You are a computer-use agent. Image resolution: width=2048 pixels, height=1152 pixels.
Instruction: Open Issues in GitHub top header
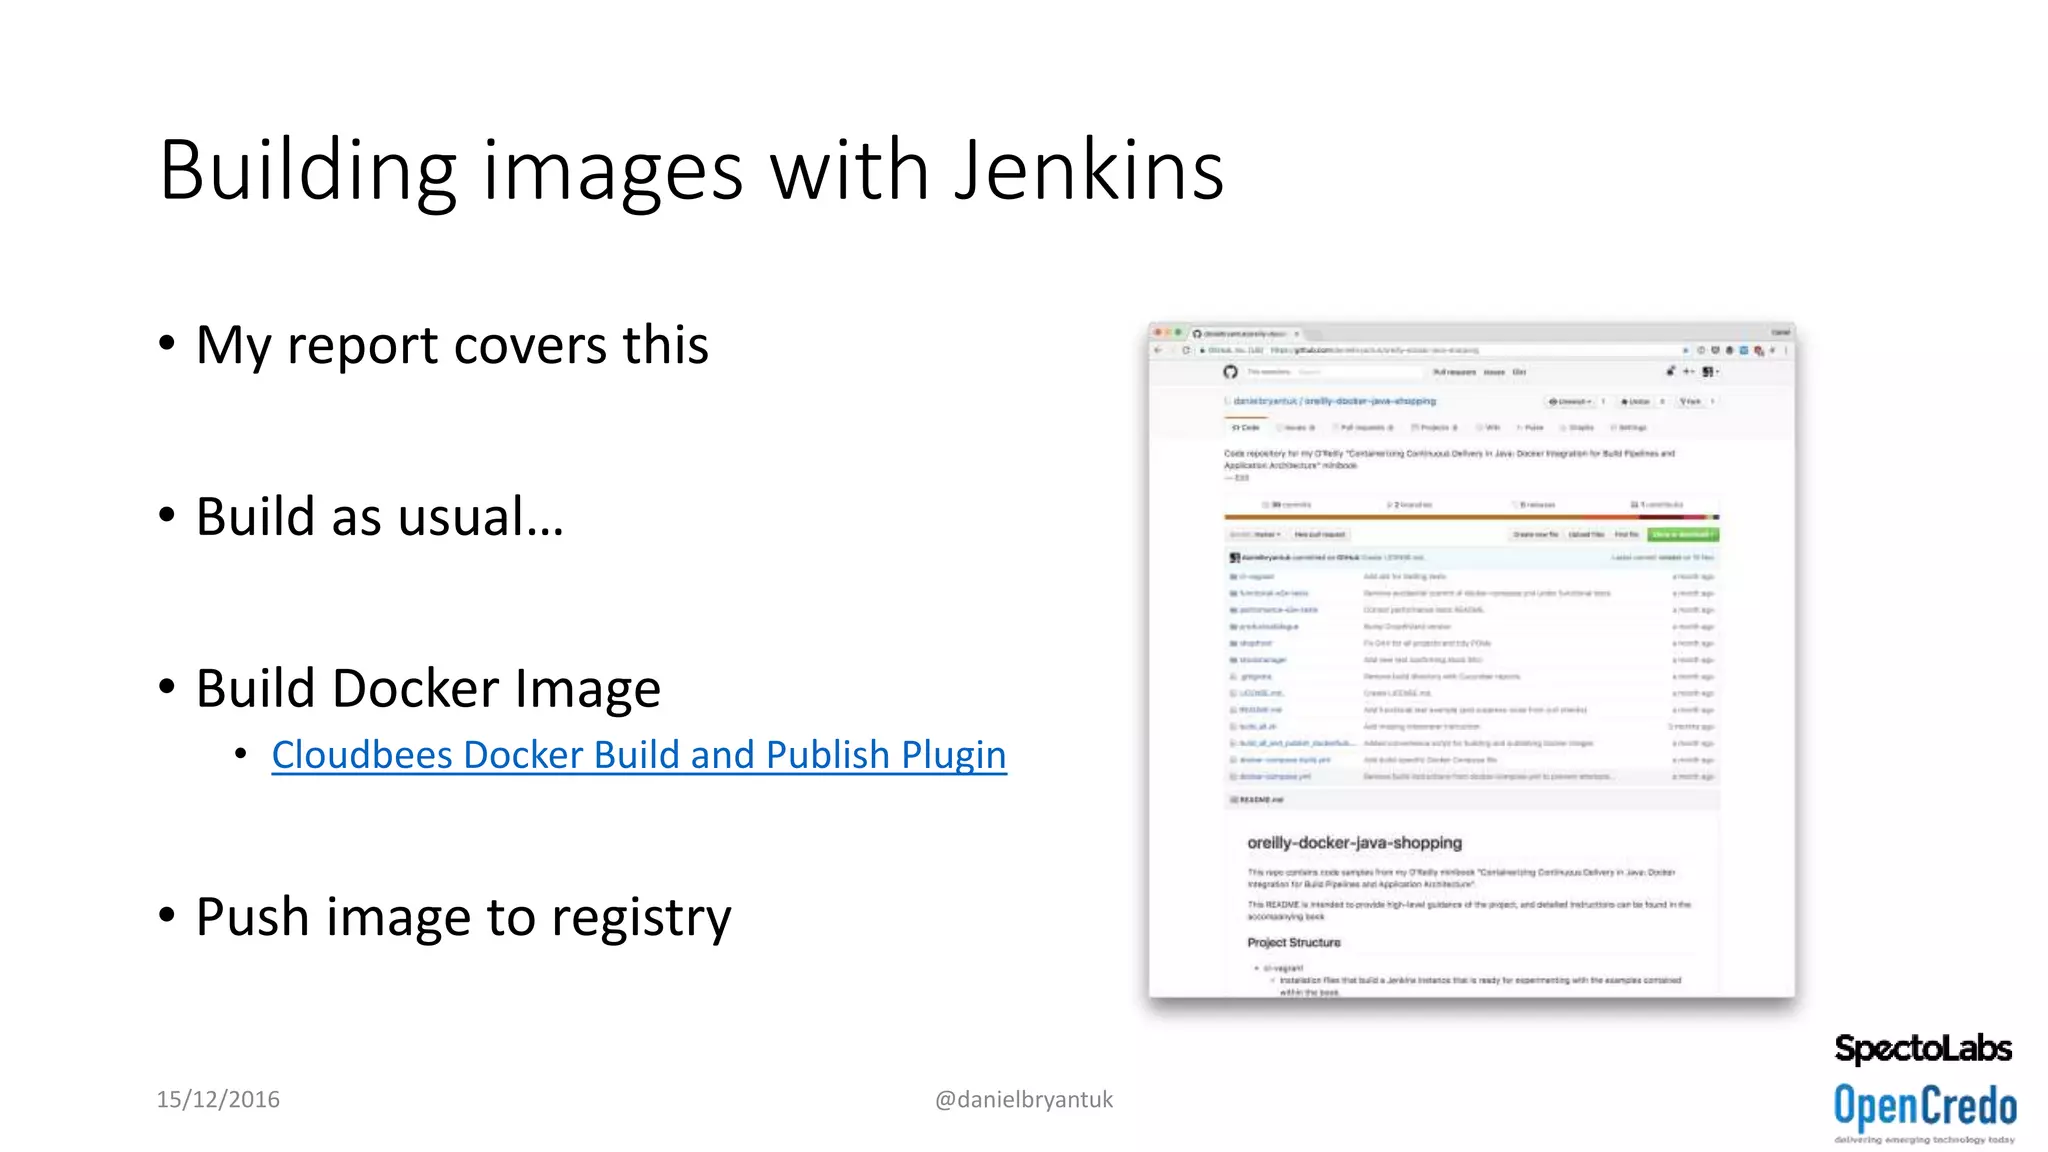[1494, 372]
